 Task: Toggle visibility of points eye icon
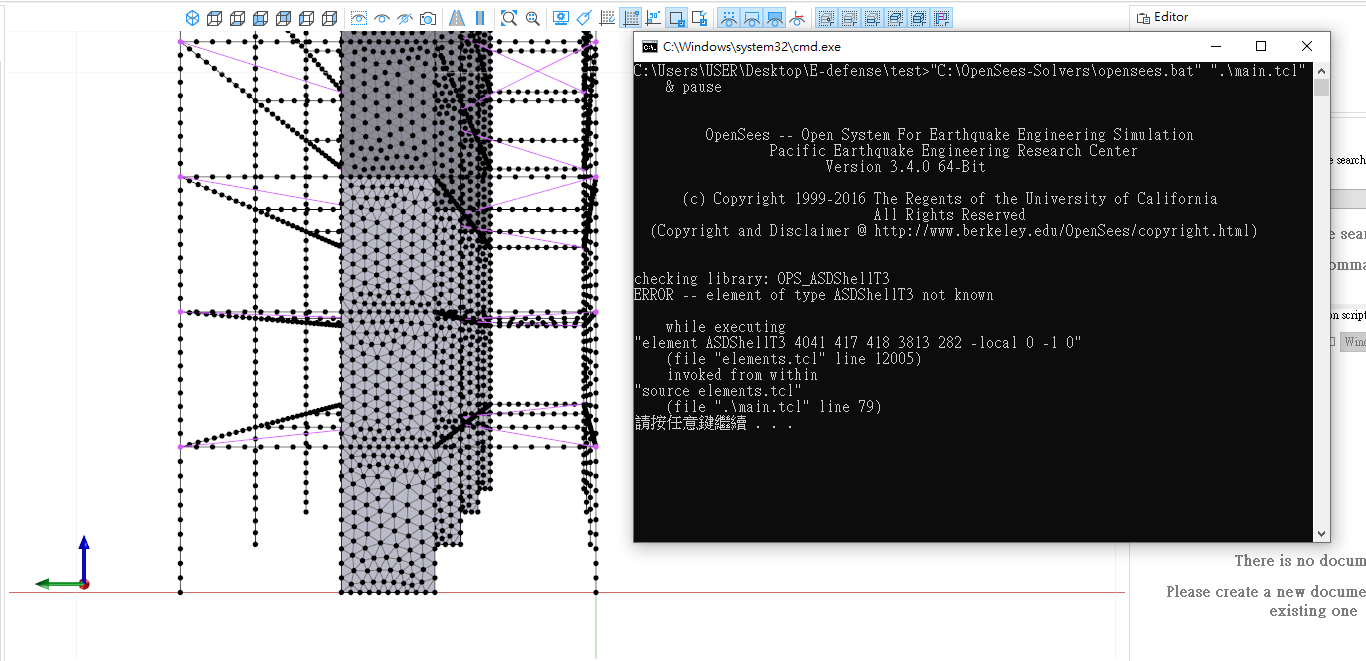tap(729, 18)
